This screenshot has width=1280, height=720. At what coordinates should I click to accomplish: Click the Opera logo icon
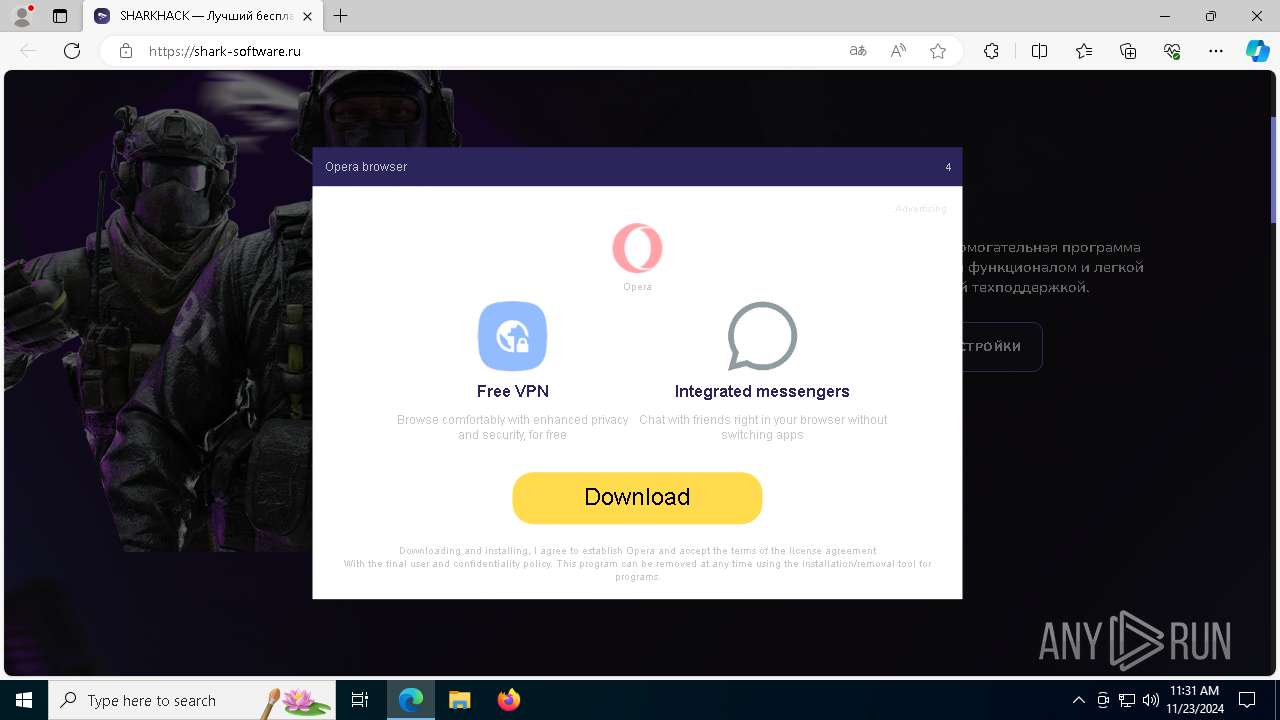pos(637,248)
